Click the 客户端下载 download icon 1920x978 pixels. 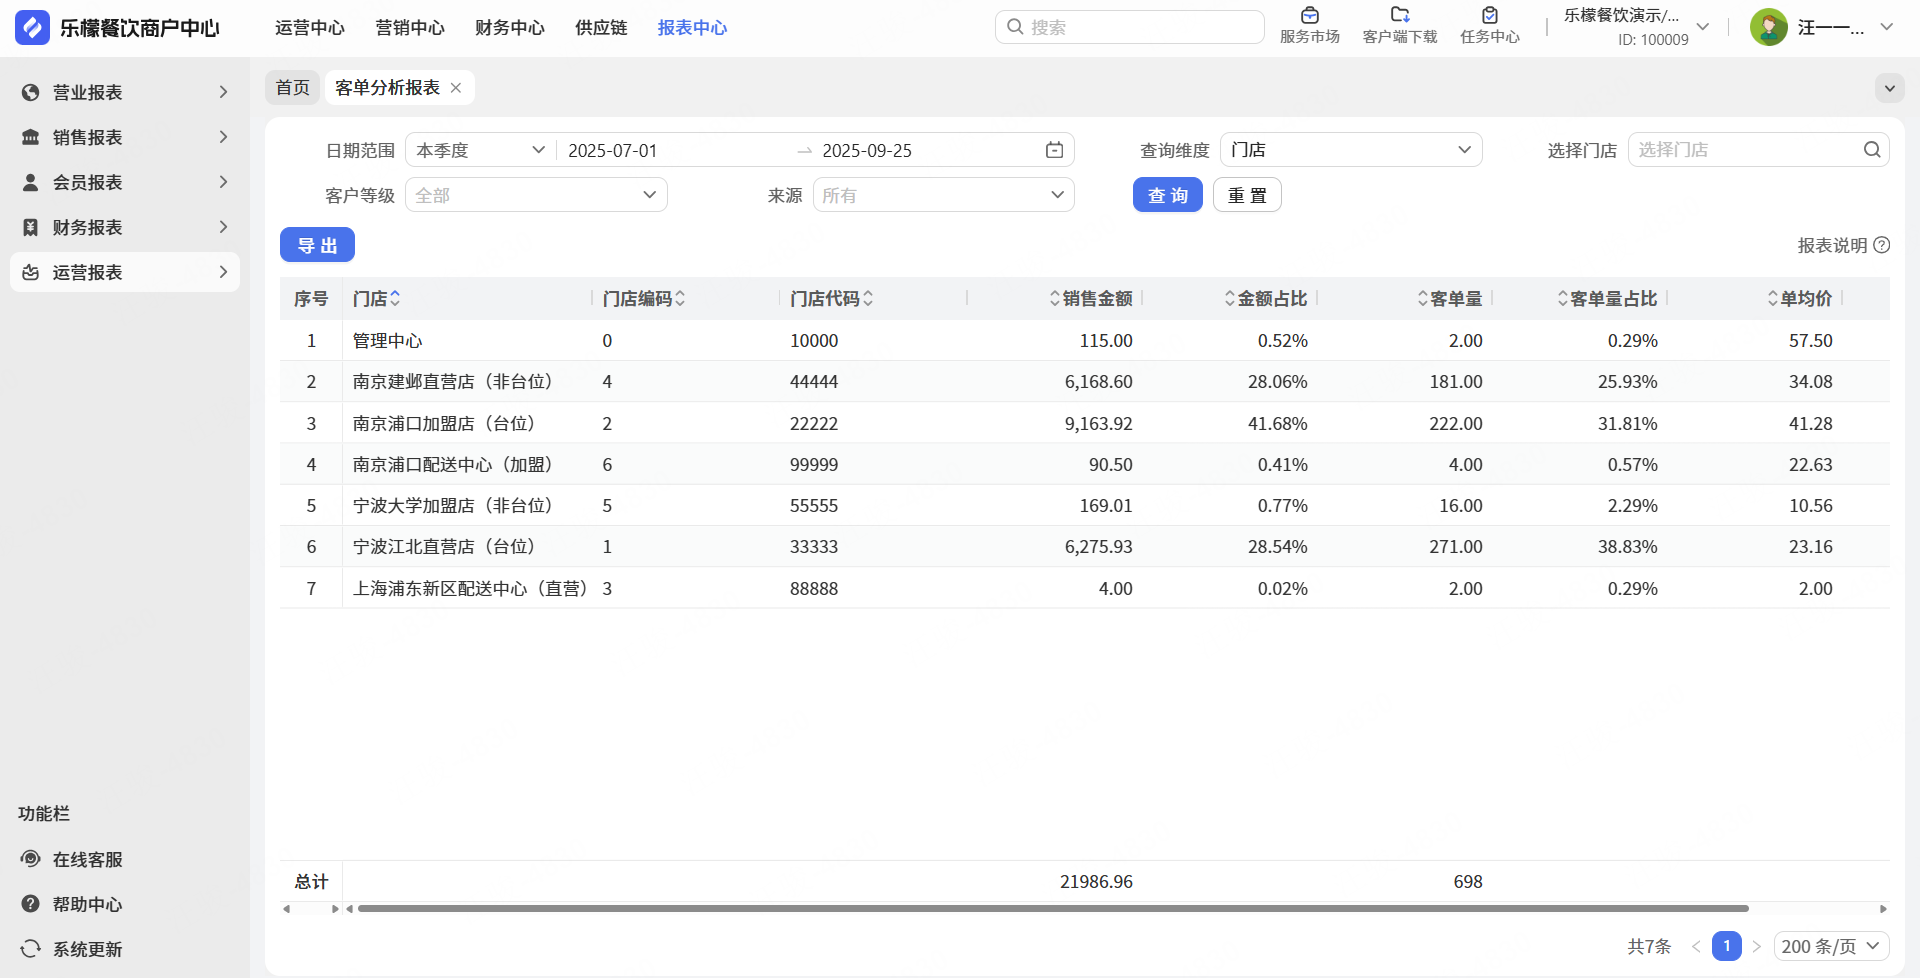(1399, 16)
